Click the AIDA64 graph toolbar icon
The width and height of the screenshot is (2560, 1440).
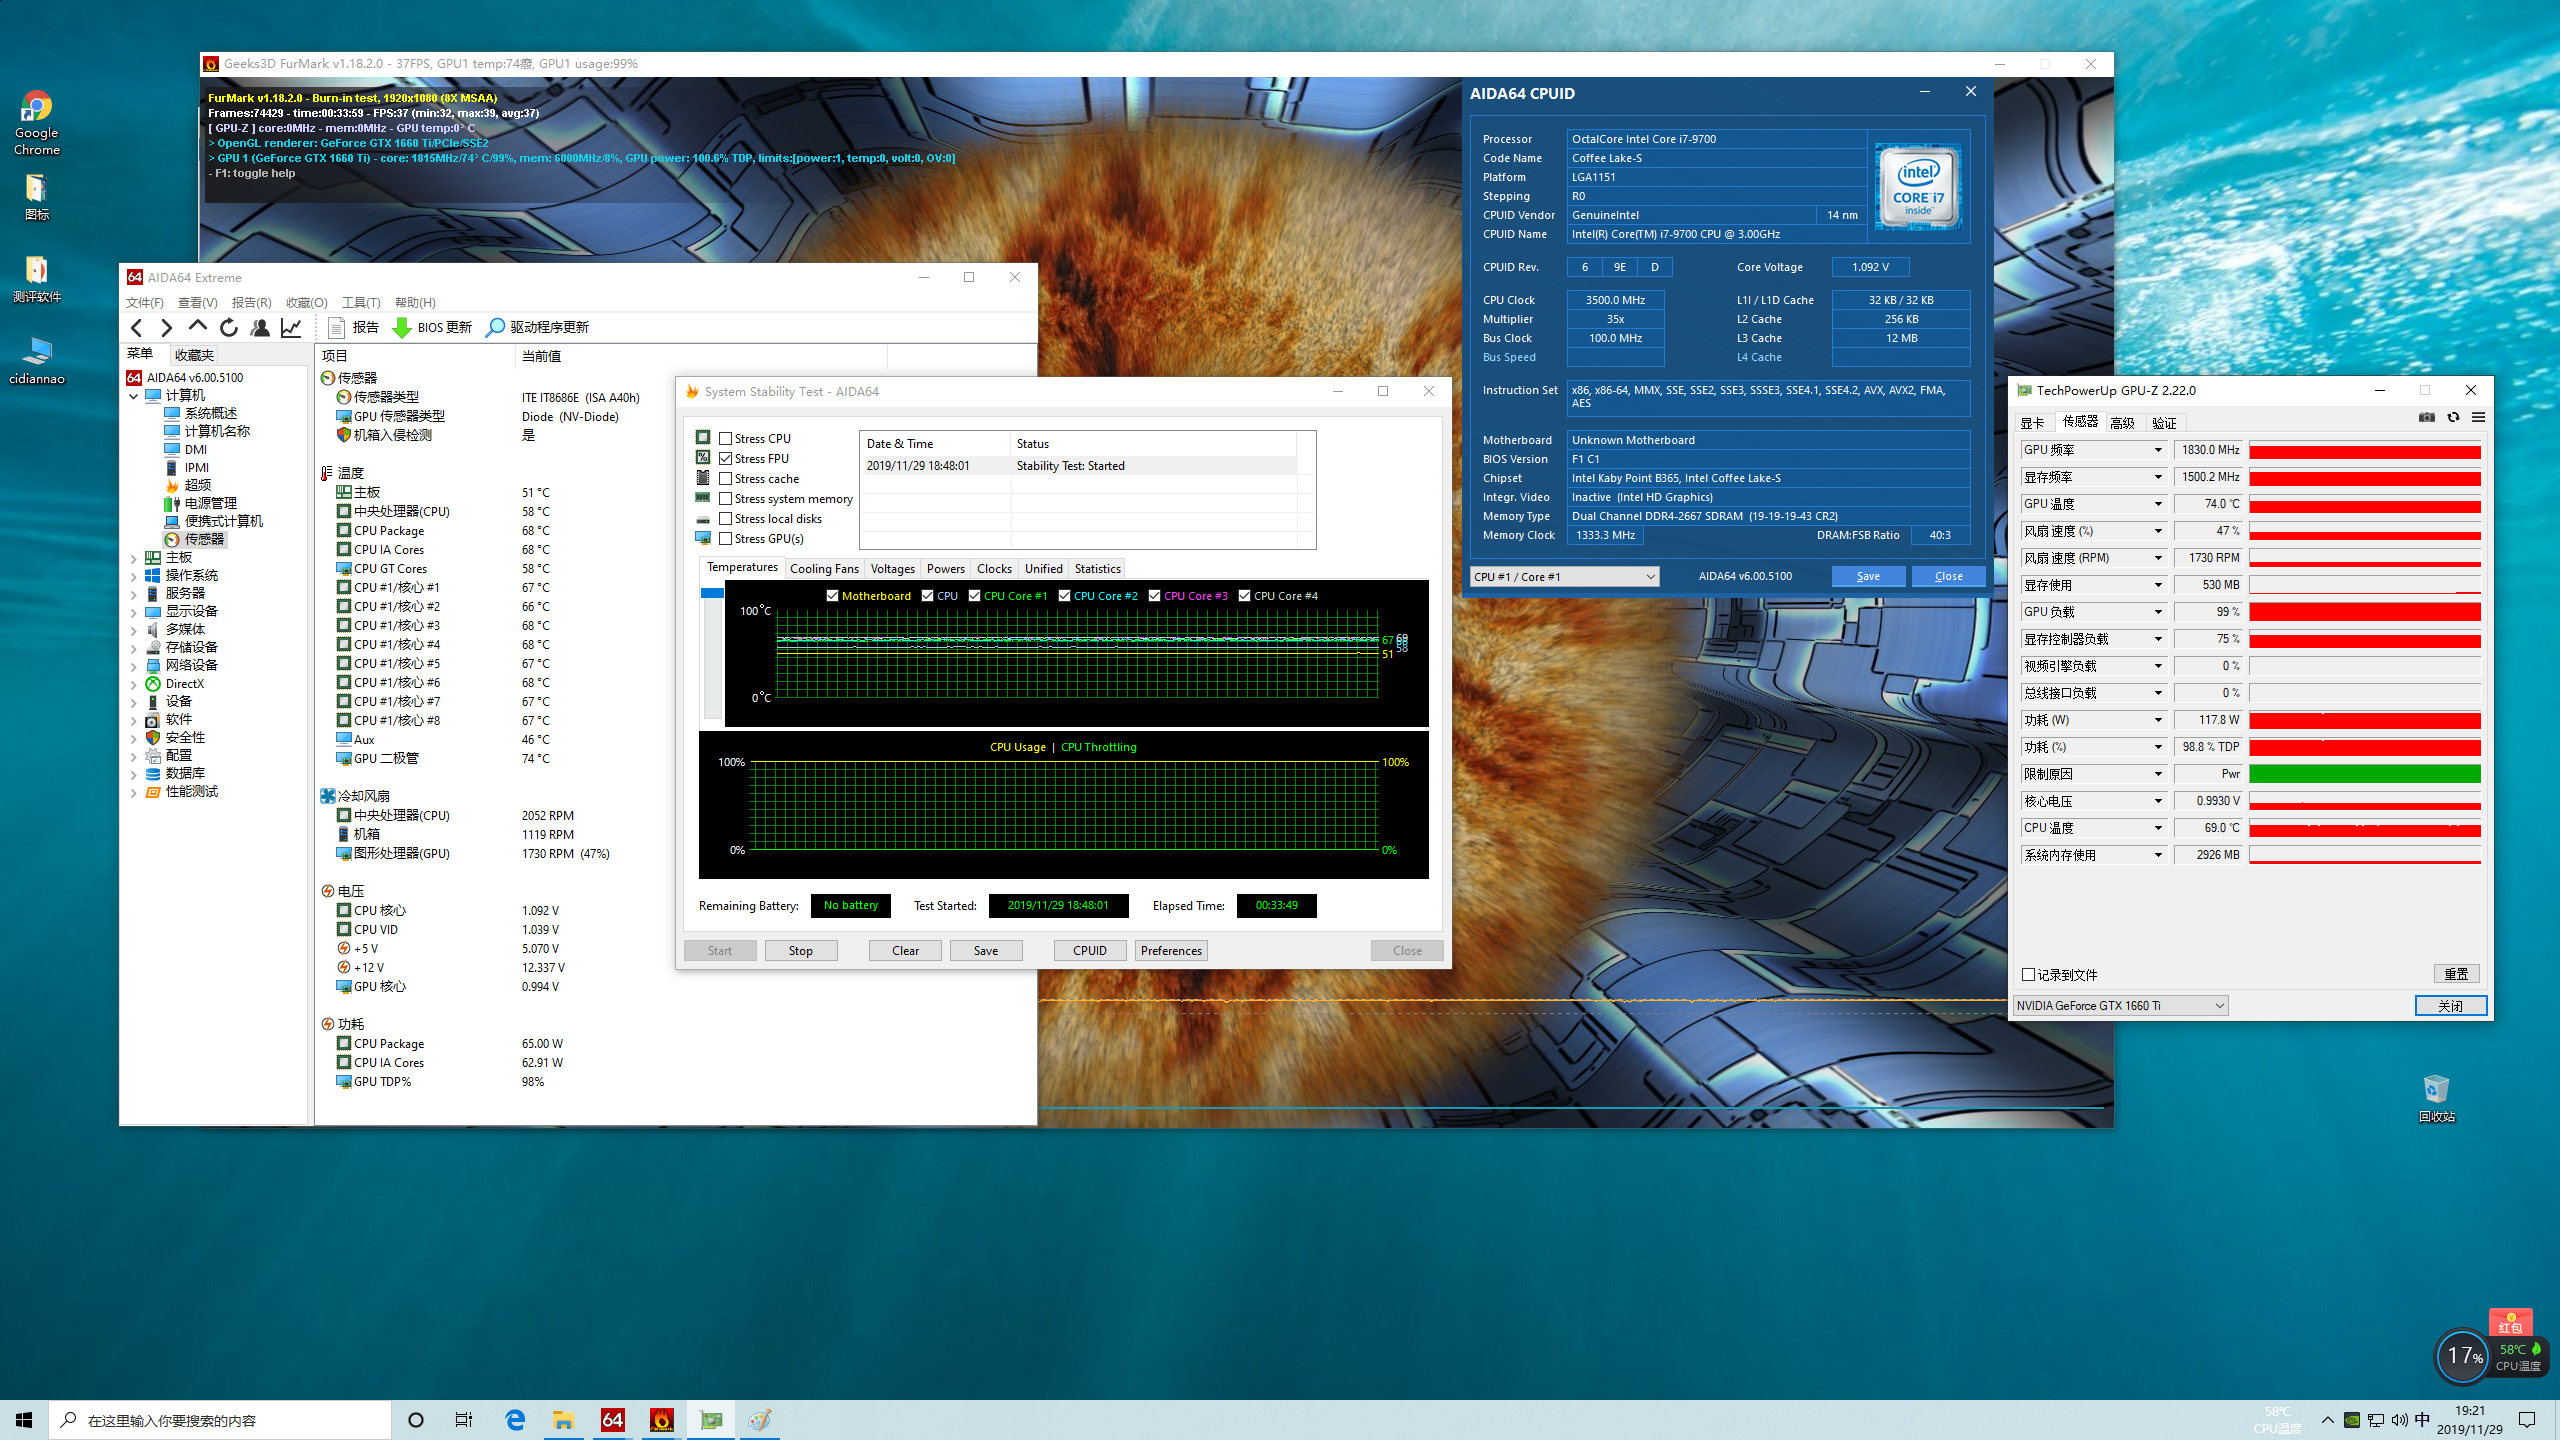pos(291,327)
